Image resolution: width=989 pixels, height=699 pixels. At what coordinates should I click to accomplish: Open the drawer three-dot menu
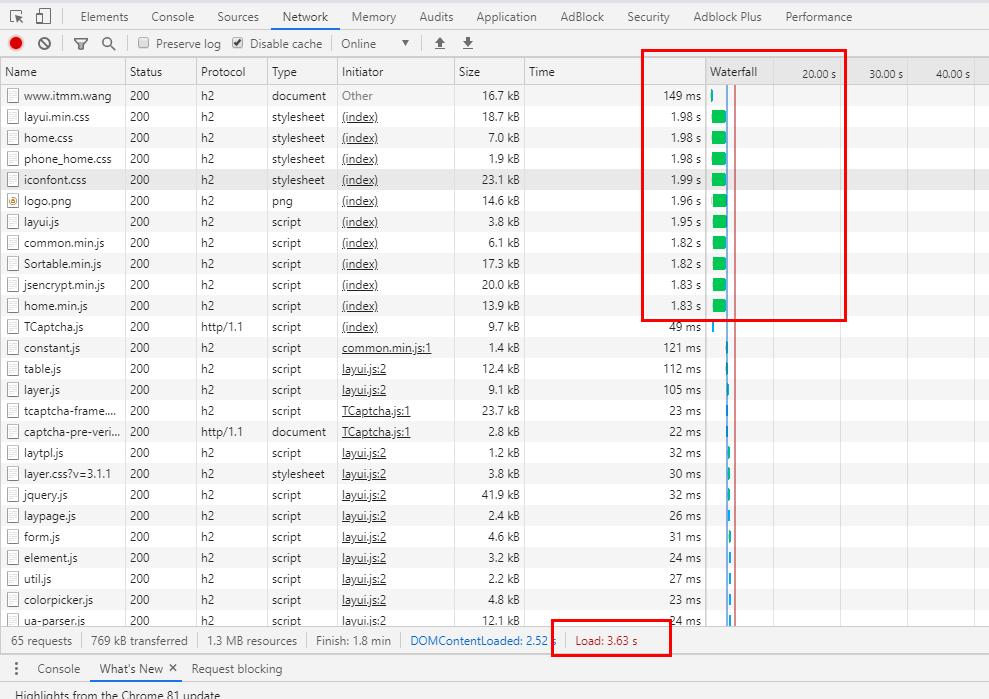16,669
